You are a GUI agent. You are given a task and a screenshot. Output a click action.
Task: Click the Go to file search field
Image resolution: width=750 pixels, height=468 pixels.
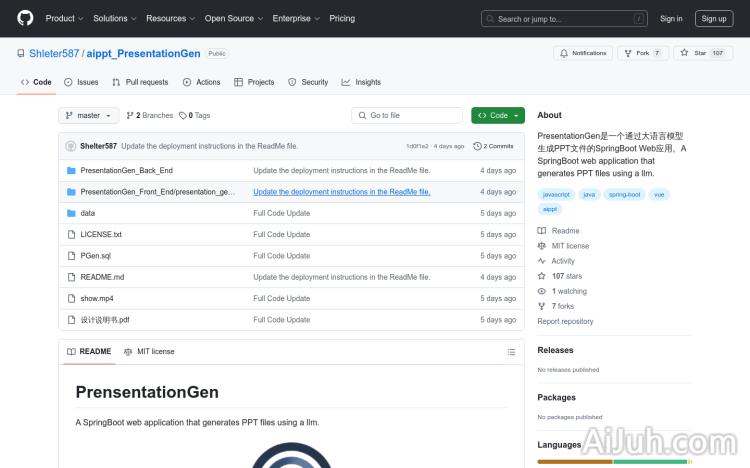(407, 115)
